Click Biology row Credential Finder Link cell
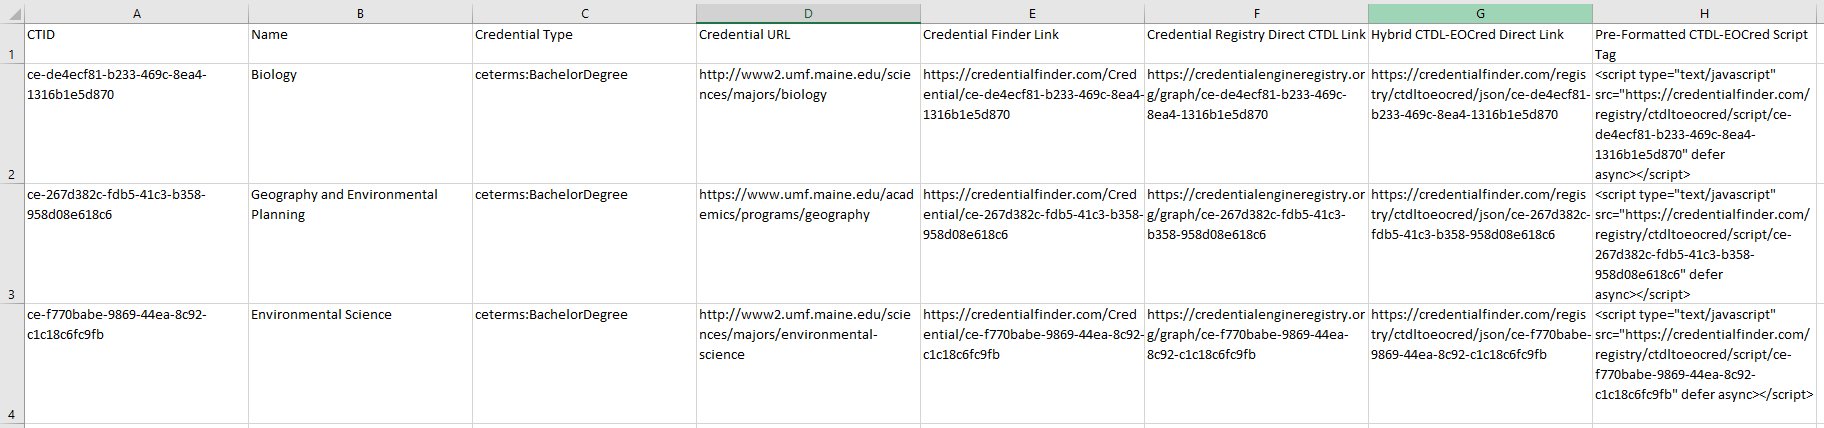This screenshot has height=428, width=1824. click(x=1032, y=124)
